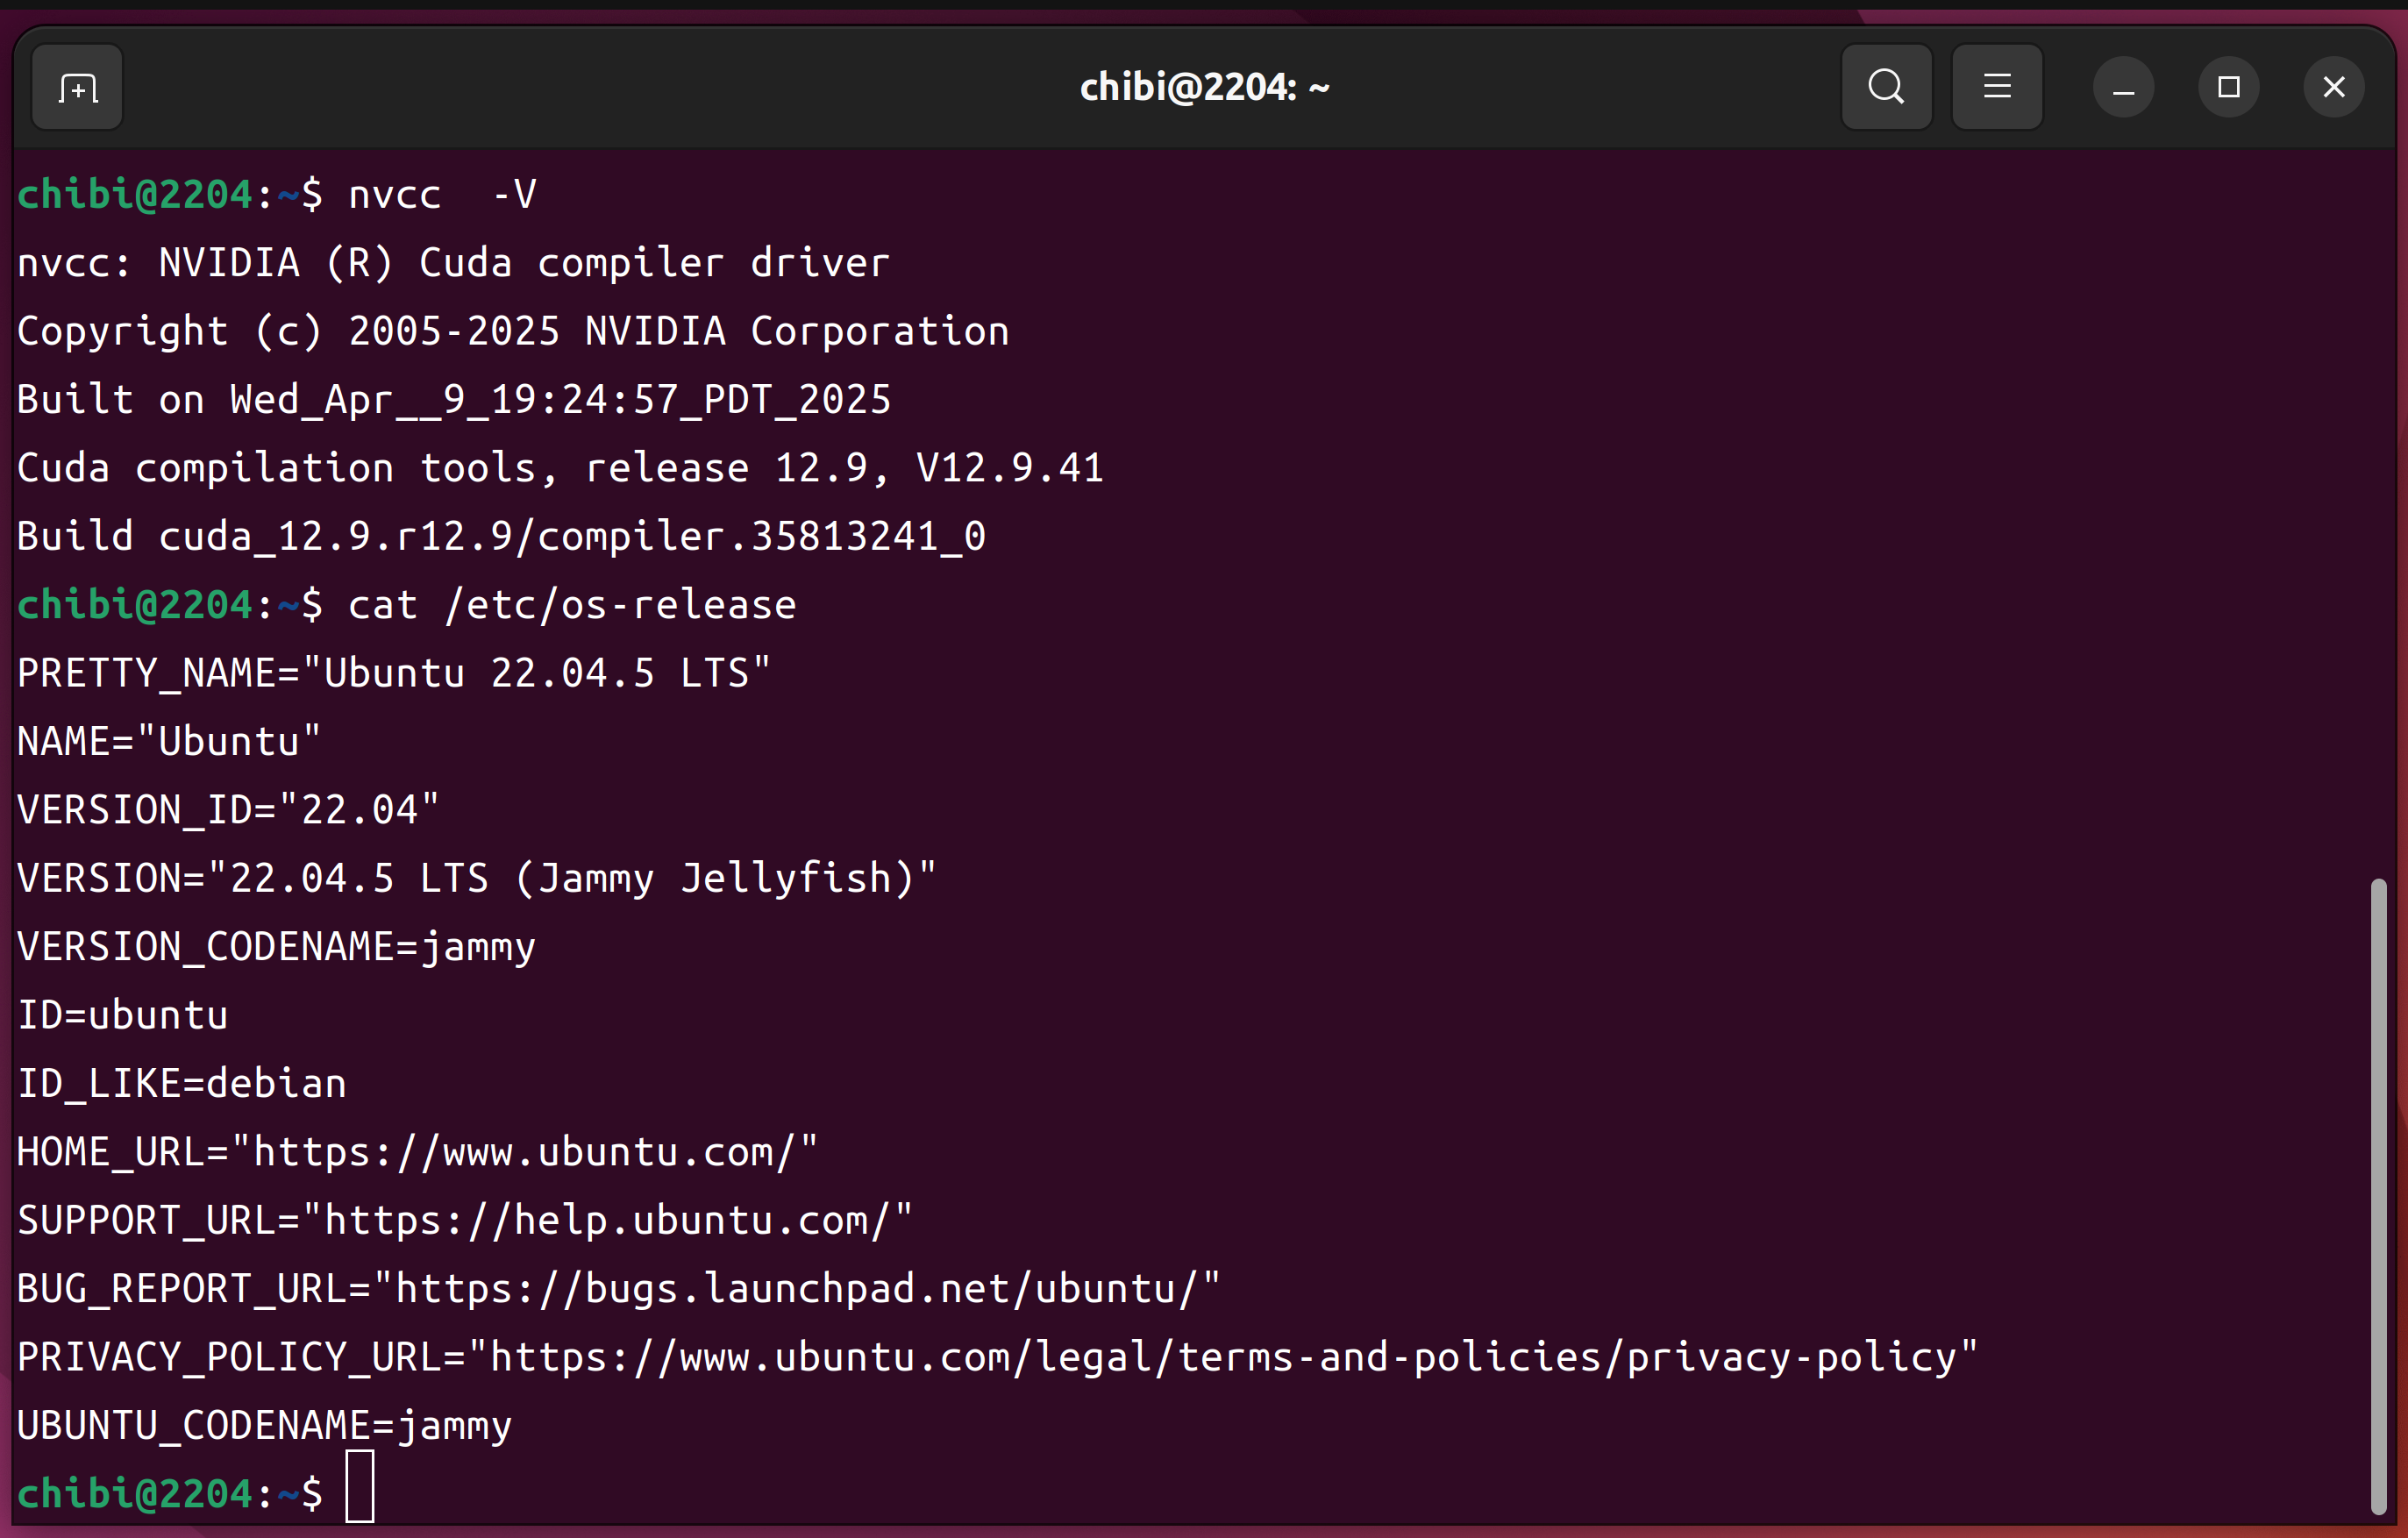Image resolution: width=2408 pixels, height=1538 pixels.
Task: Open the hamburger main menu
Action: (x=1997, y=88)
